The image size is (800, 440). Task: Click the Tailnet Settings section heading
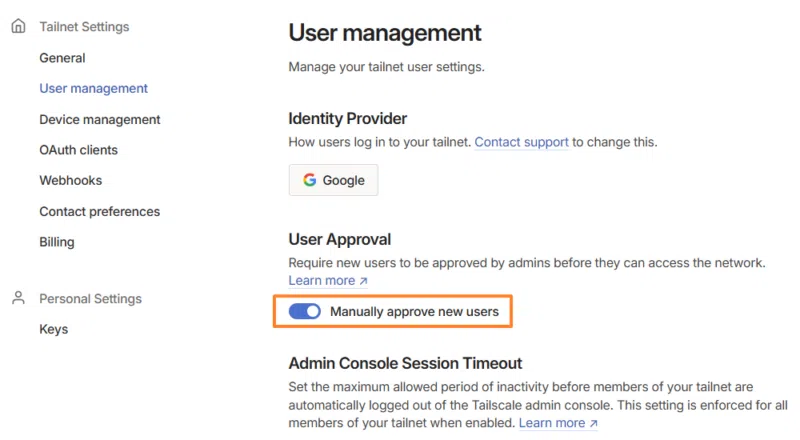point(84,27)
